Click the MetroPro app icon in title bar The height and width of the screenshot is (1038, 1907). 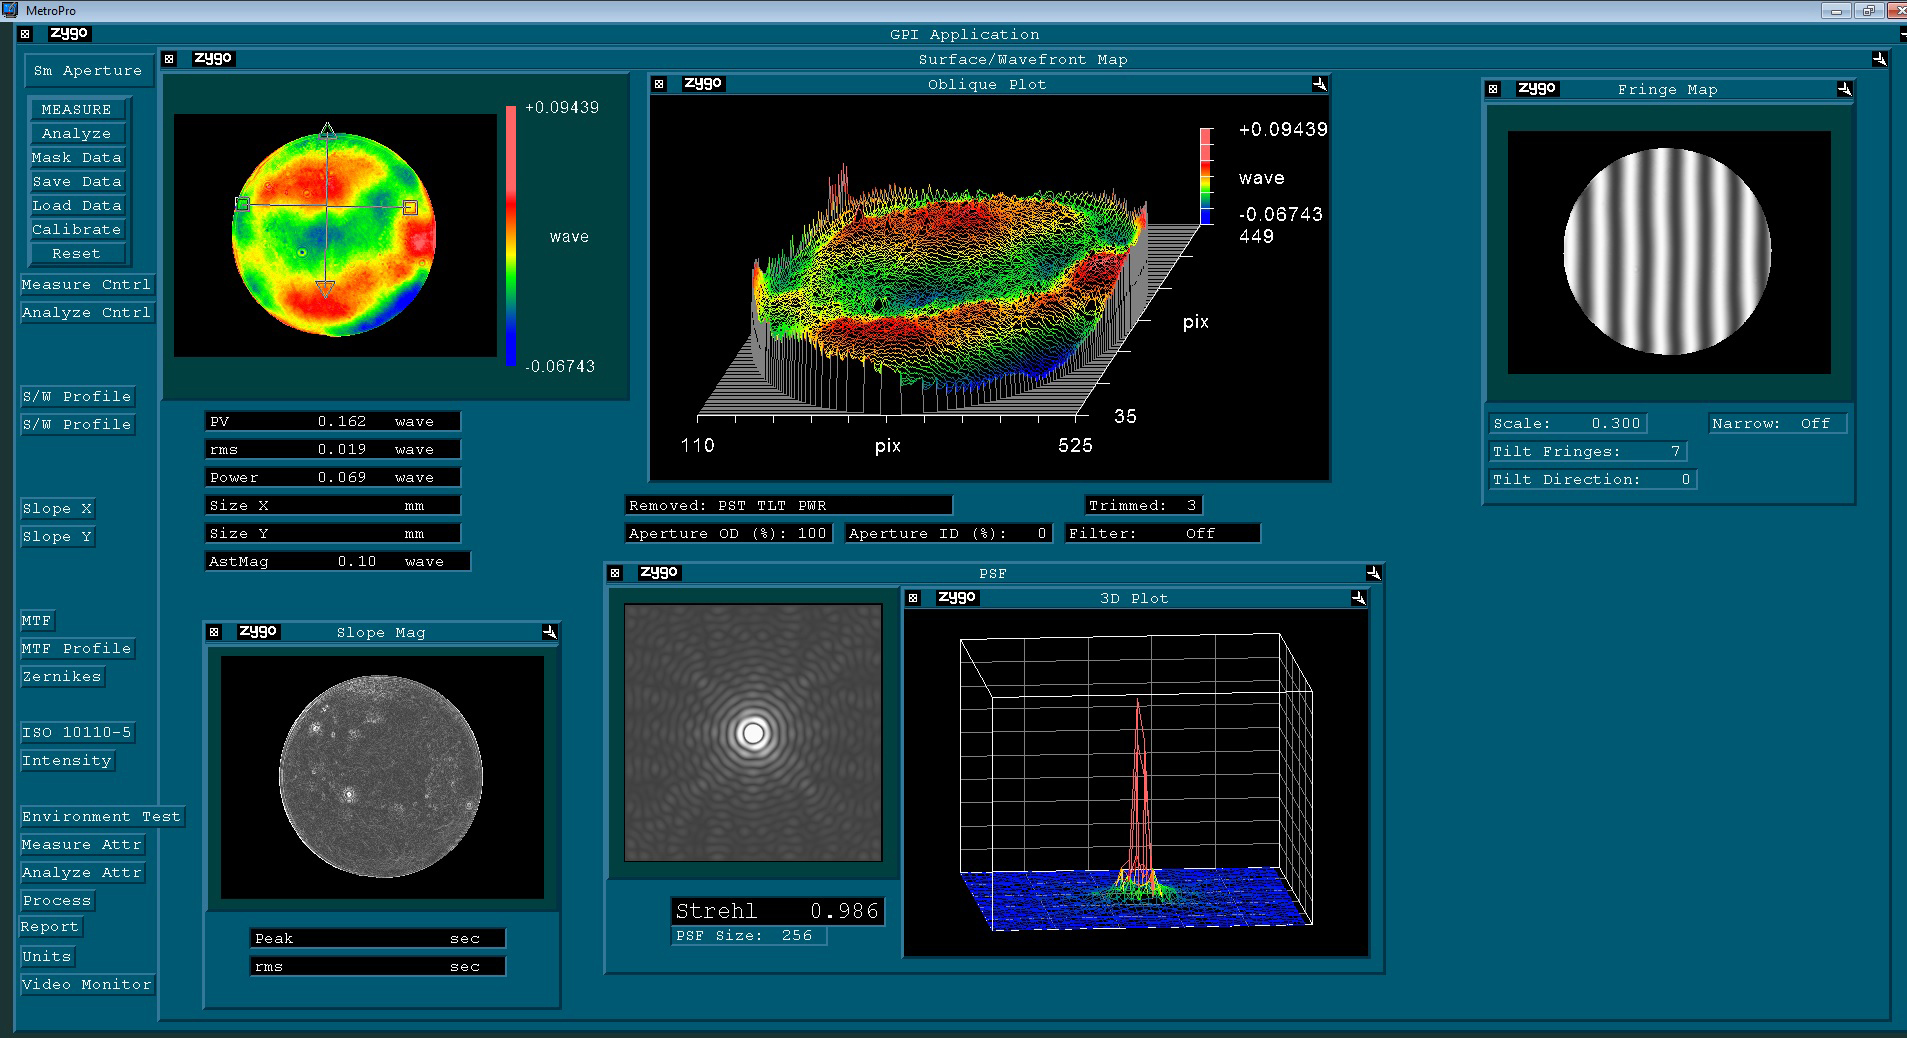click(9, 10)
